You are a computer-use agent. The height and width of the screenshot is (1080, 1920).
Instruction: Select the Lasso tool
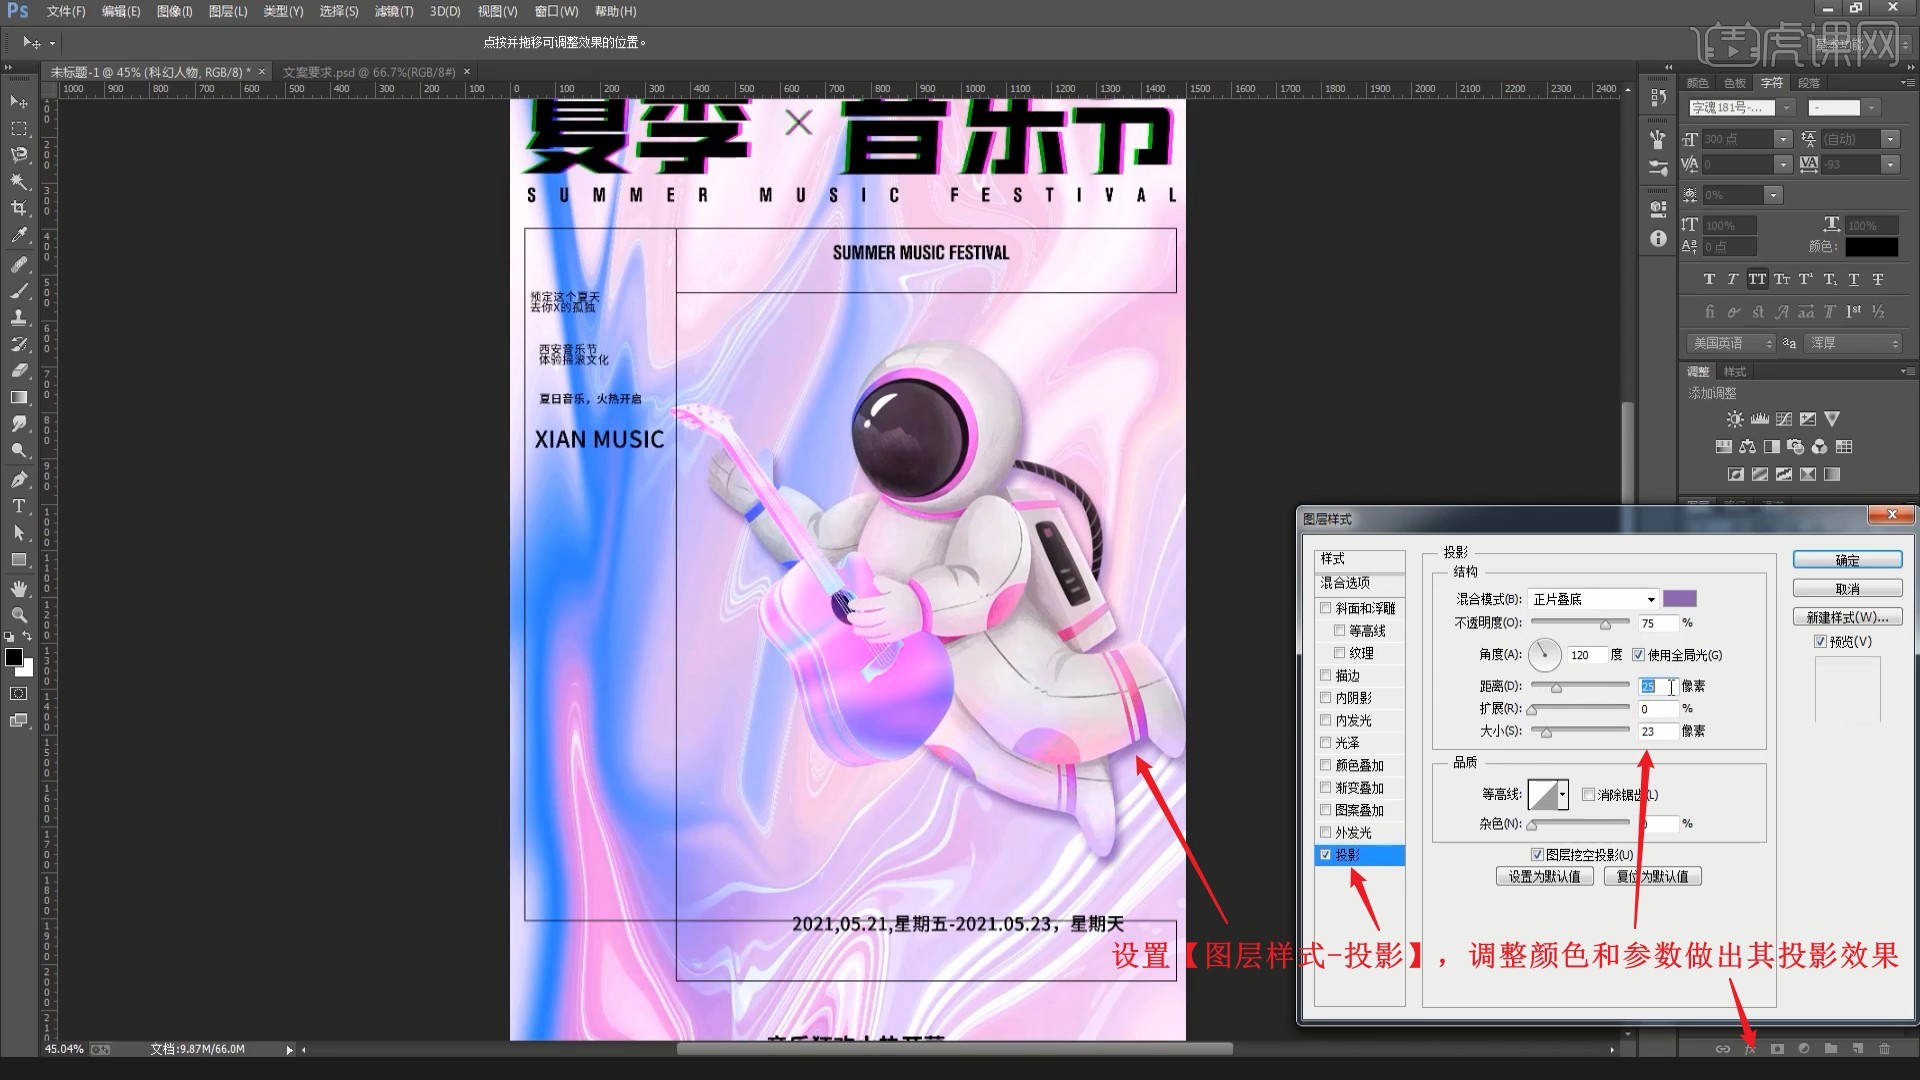pyautogui.click(x=19, y=155)
